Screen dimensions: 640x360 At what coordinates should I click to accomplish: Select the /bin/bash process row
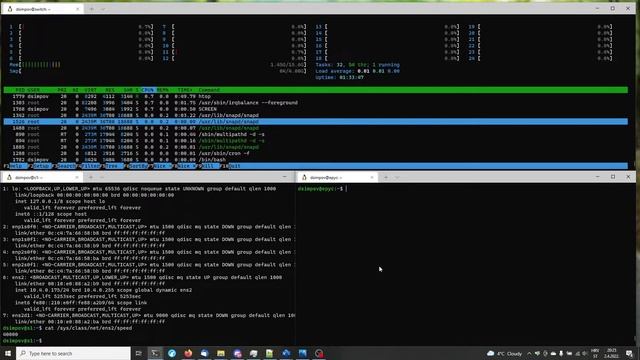(x=316, y=160)
